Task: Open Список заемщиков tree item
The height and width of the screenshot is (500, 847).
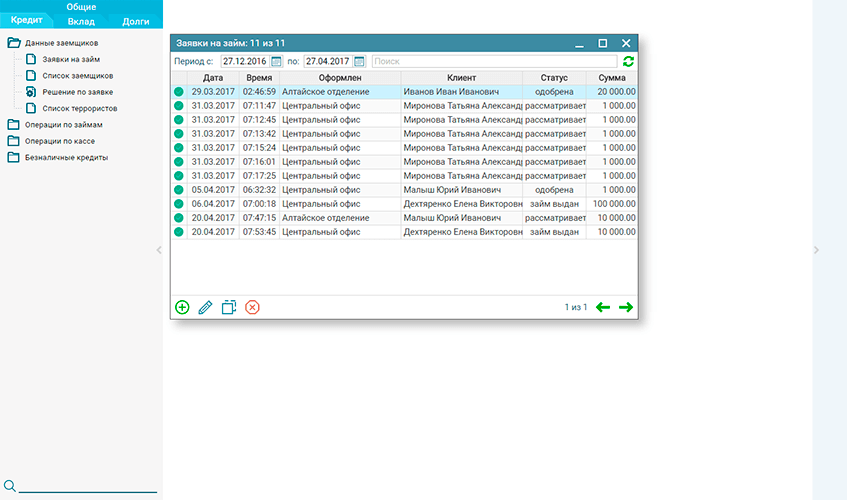Action: (x=78, y=76)
